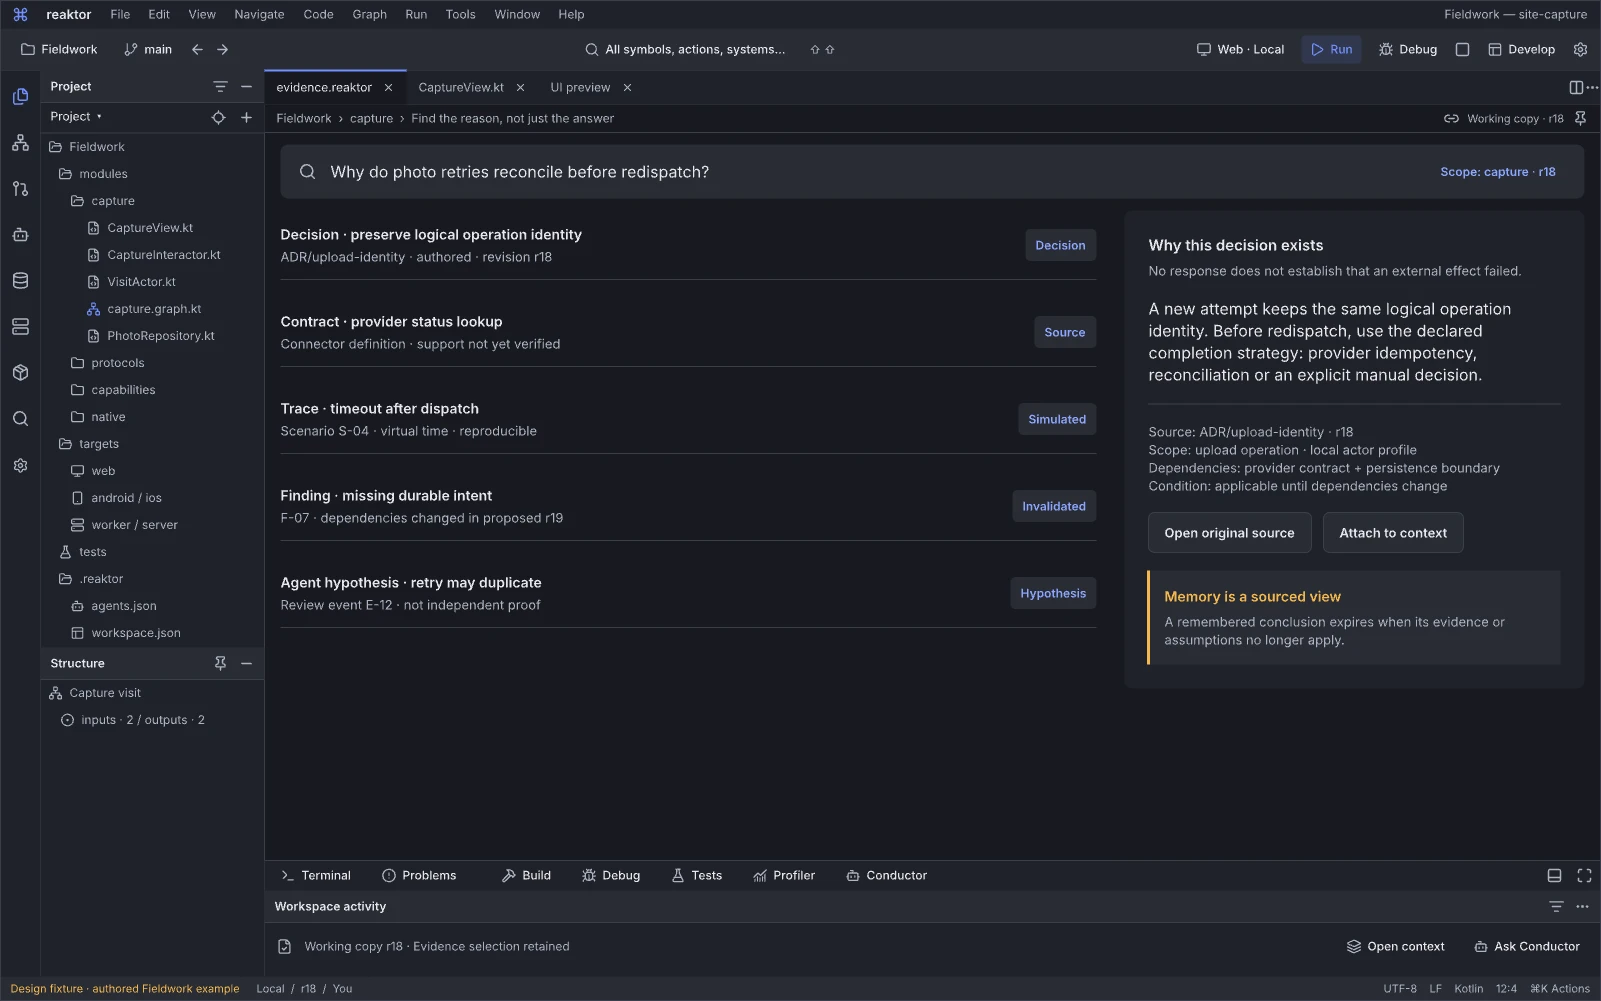Toggle the pin beside Working copy r18
This screenshot has height=1001, width=1601.
[1580, 118]
